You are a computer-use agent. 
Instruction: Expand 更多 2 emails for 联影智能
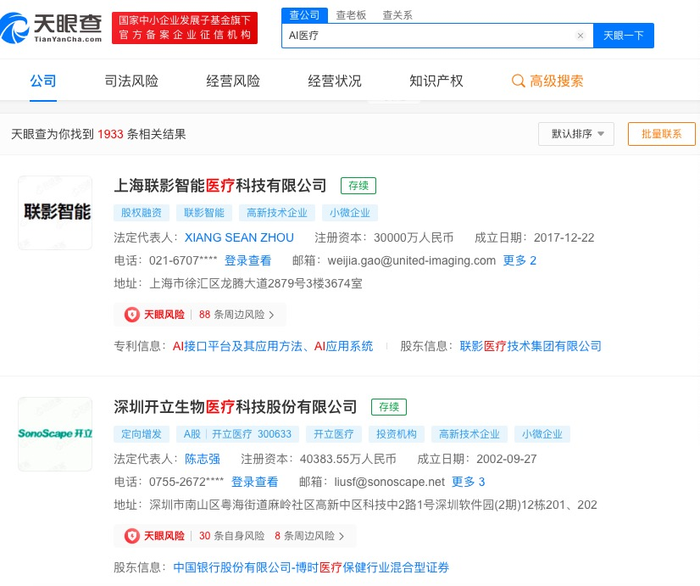coord(519,261)
